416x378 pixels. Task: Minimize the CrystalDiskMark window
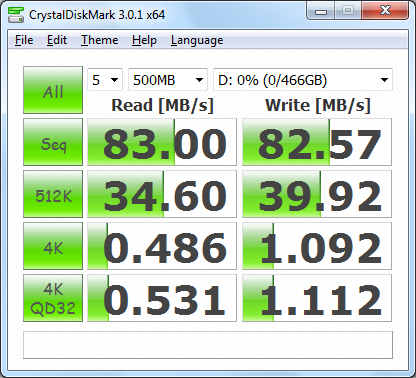coord(321,11)
